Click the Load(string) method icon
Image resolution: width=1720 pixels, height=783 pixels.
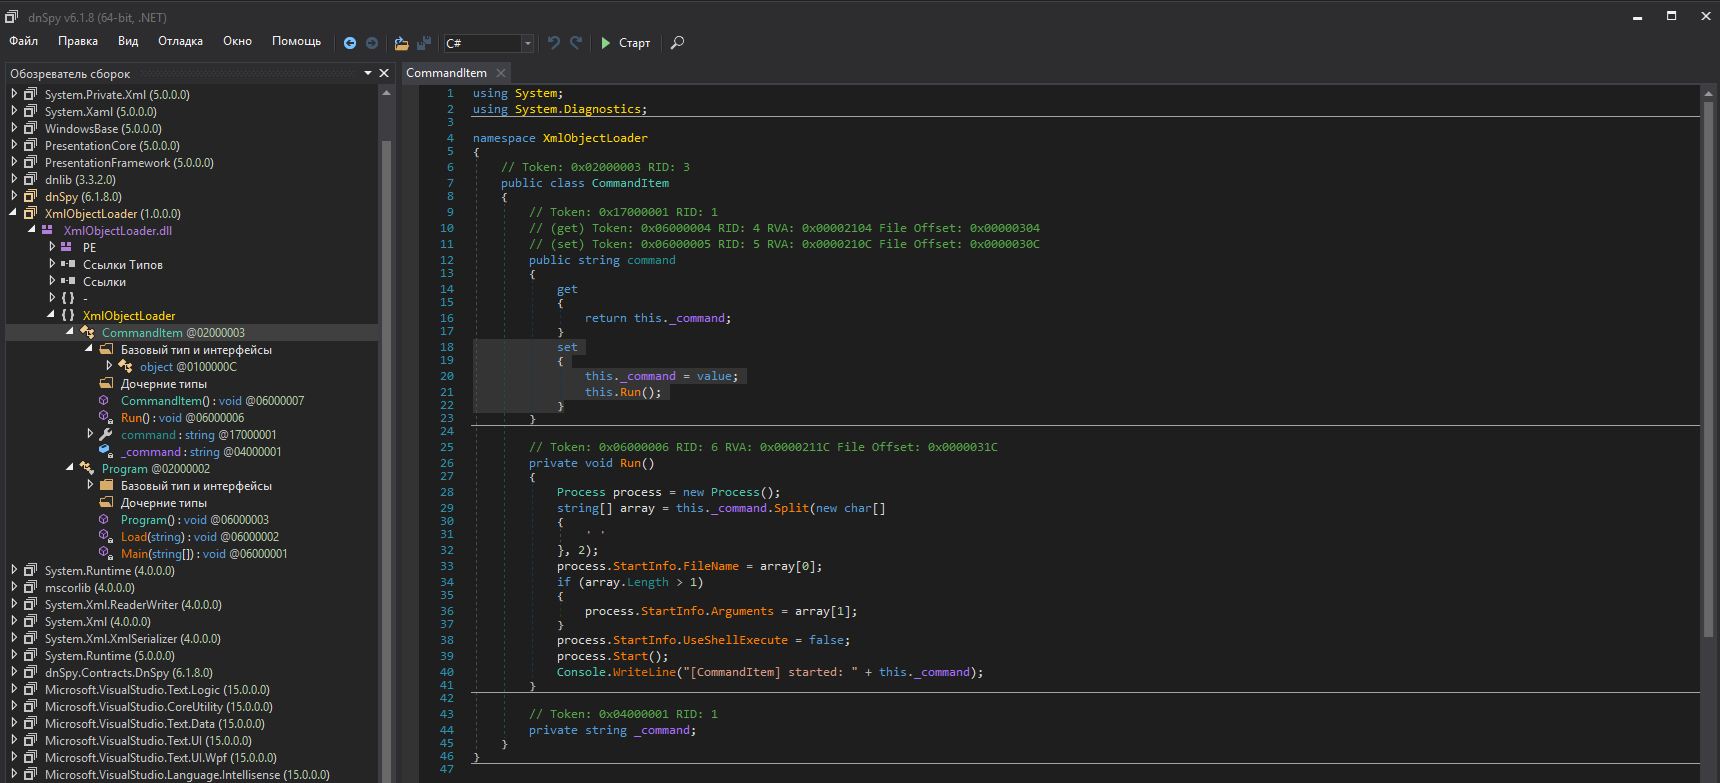[x=104, y=536]
